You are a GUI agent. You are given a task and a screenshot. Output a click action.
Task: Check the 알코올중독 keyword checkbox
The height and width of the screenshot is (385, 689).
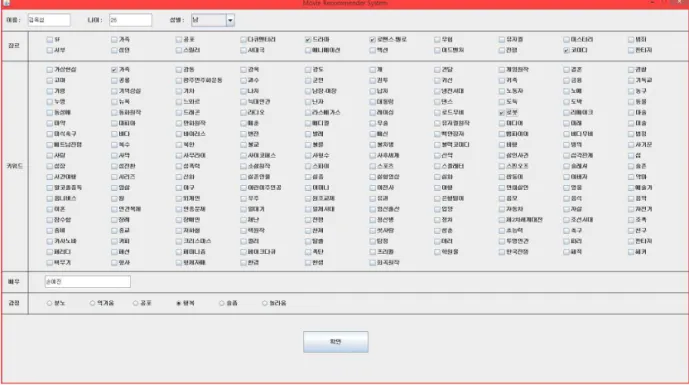click(x=50, y=188)
